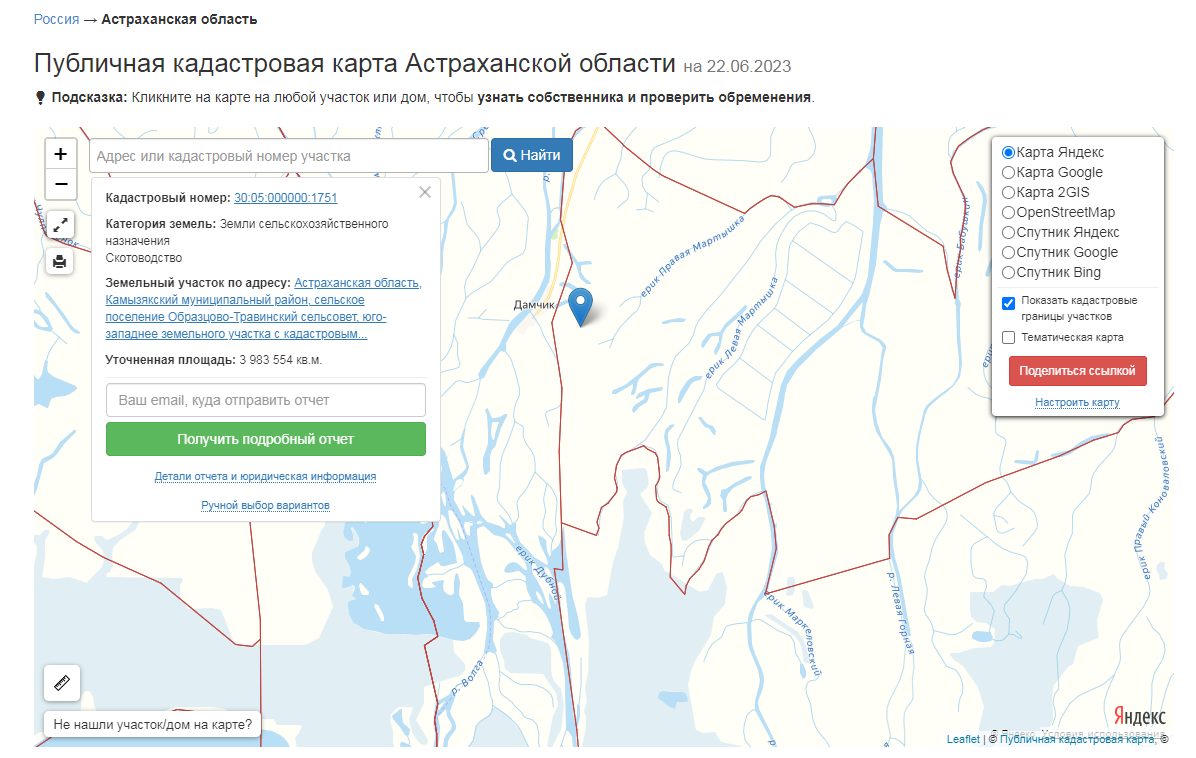Click ерик Правый Коноваловский label

(x=1153, y=509)
